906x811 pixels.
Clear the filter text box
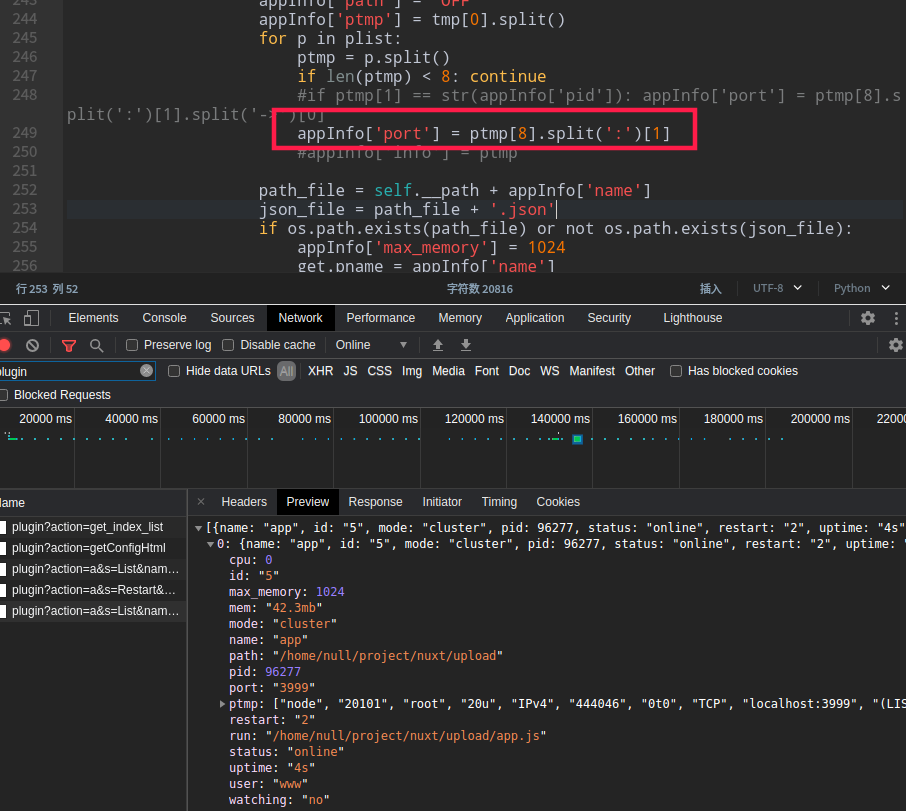coord(147,371)
